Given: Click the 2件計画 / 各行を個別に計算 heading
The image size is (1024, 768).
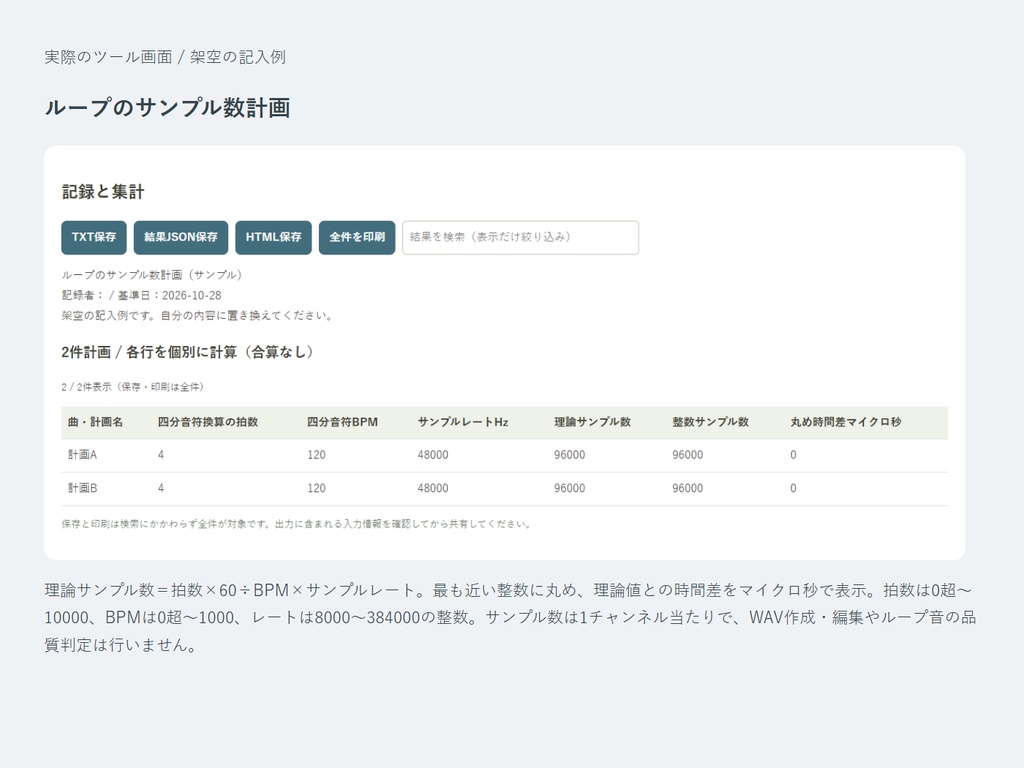Looking at the screenshot, I should (x=187, y=352).
